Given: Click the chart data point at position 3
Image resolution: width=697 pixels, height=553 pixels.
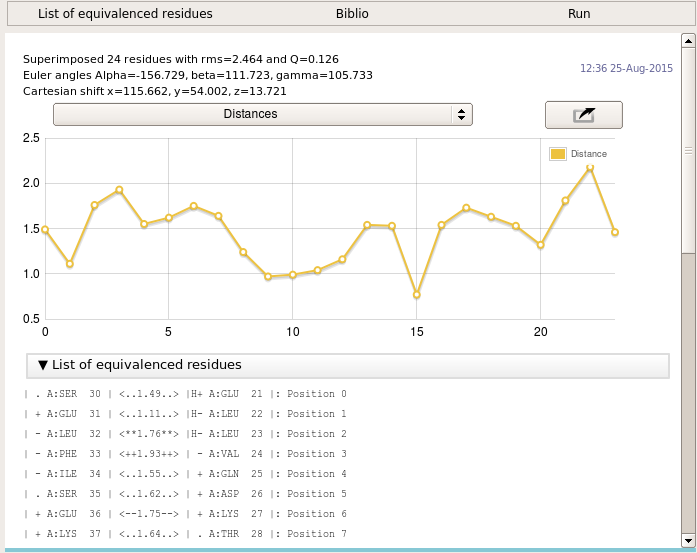Looking at the screenshot, I should pyautogui.click(x=119, y=190).
